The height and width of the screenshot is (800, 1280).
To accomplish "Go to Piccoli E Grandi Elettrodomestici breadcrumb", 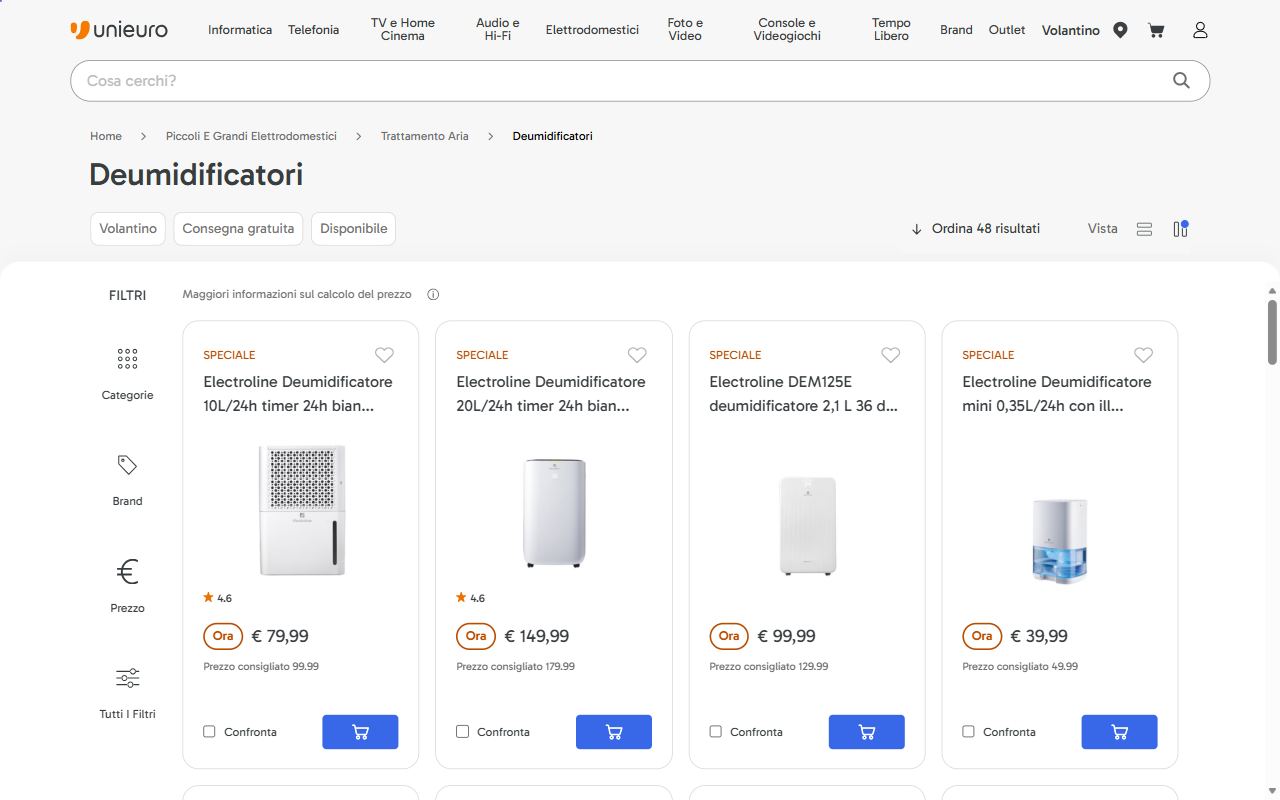I will pyautogui.click(x=251, y=136).
